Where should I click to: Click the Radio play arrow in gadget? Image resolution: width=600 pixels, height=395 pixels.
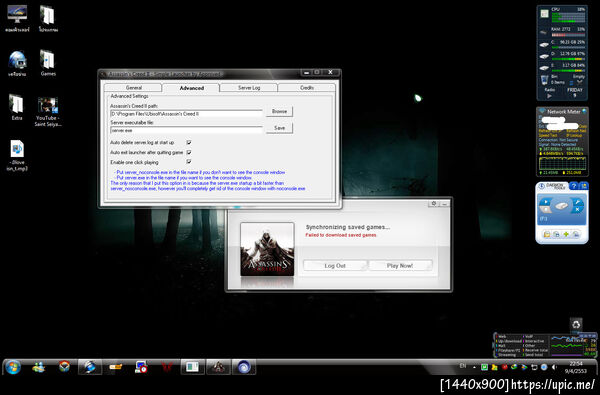[x=549, y=96]
